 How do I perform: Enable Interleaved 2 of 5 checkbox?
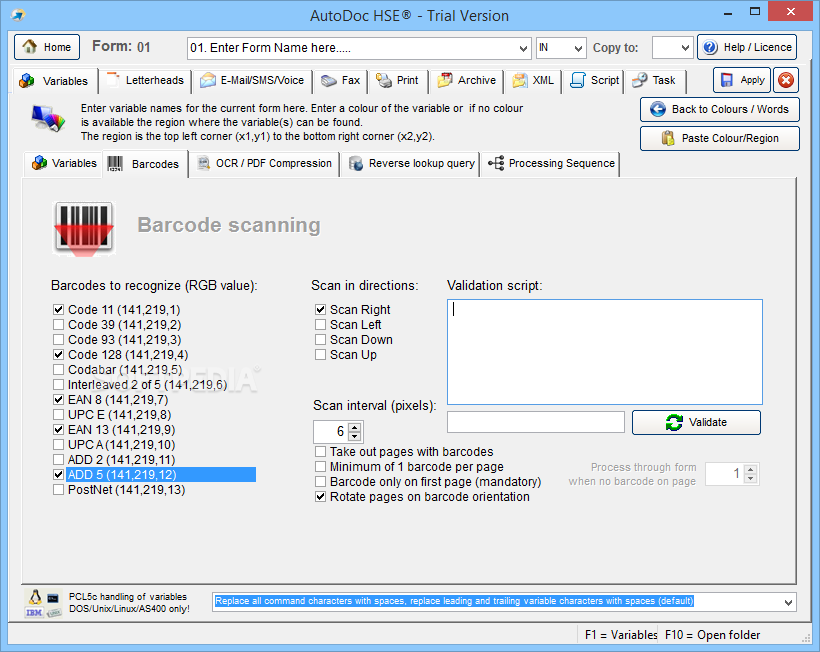click(59, 385)
